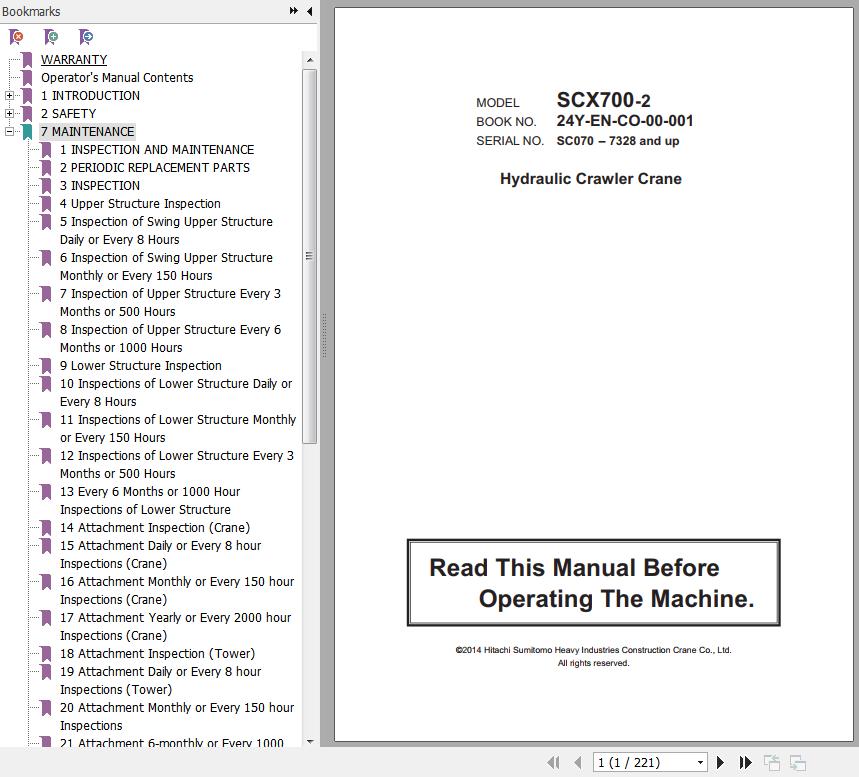The image size is (859, 777).
Task: Select the 7 MAINTENANCE bookmark
Action: pyautogui.click(x=87, y=132)
